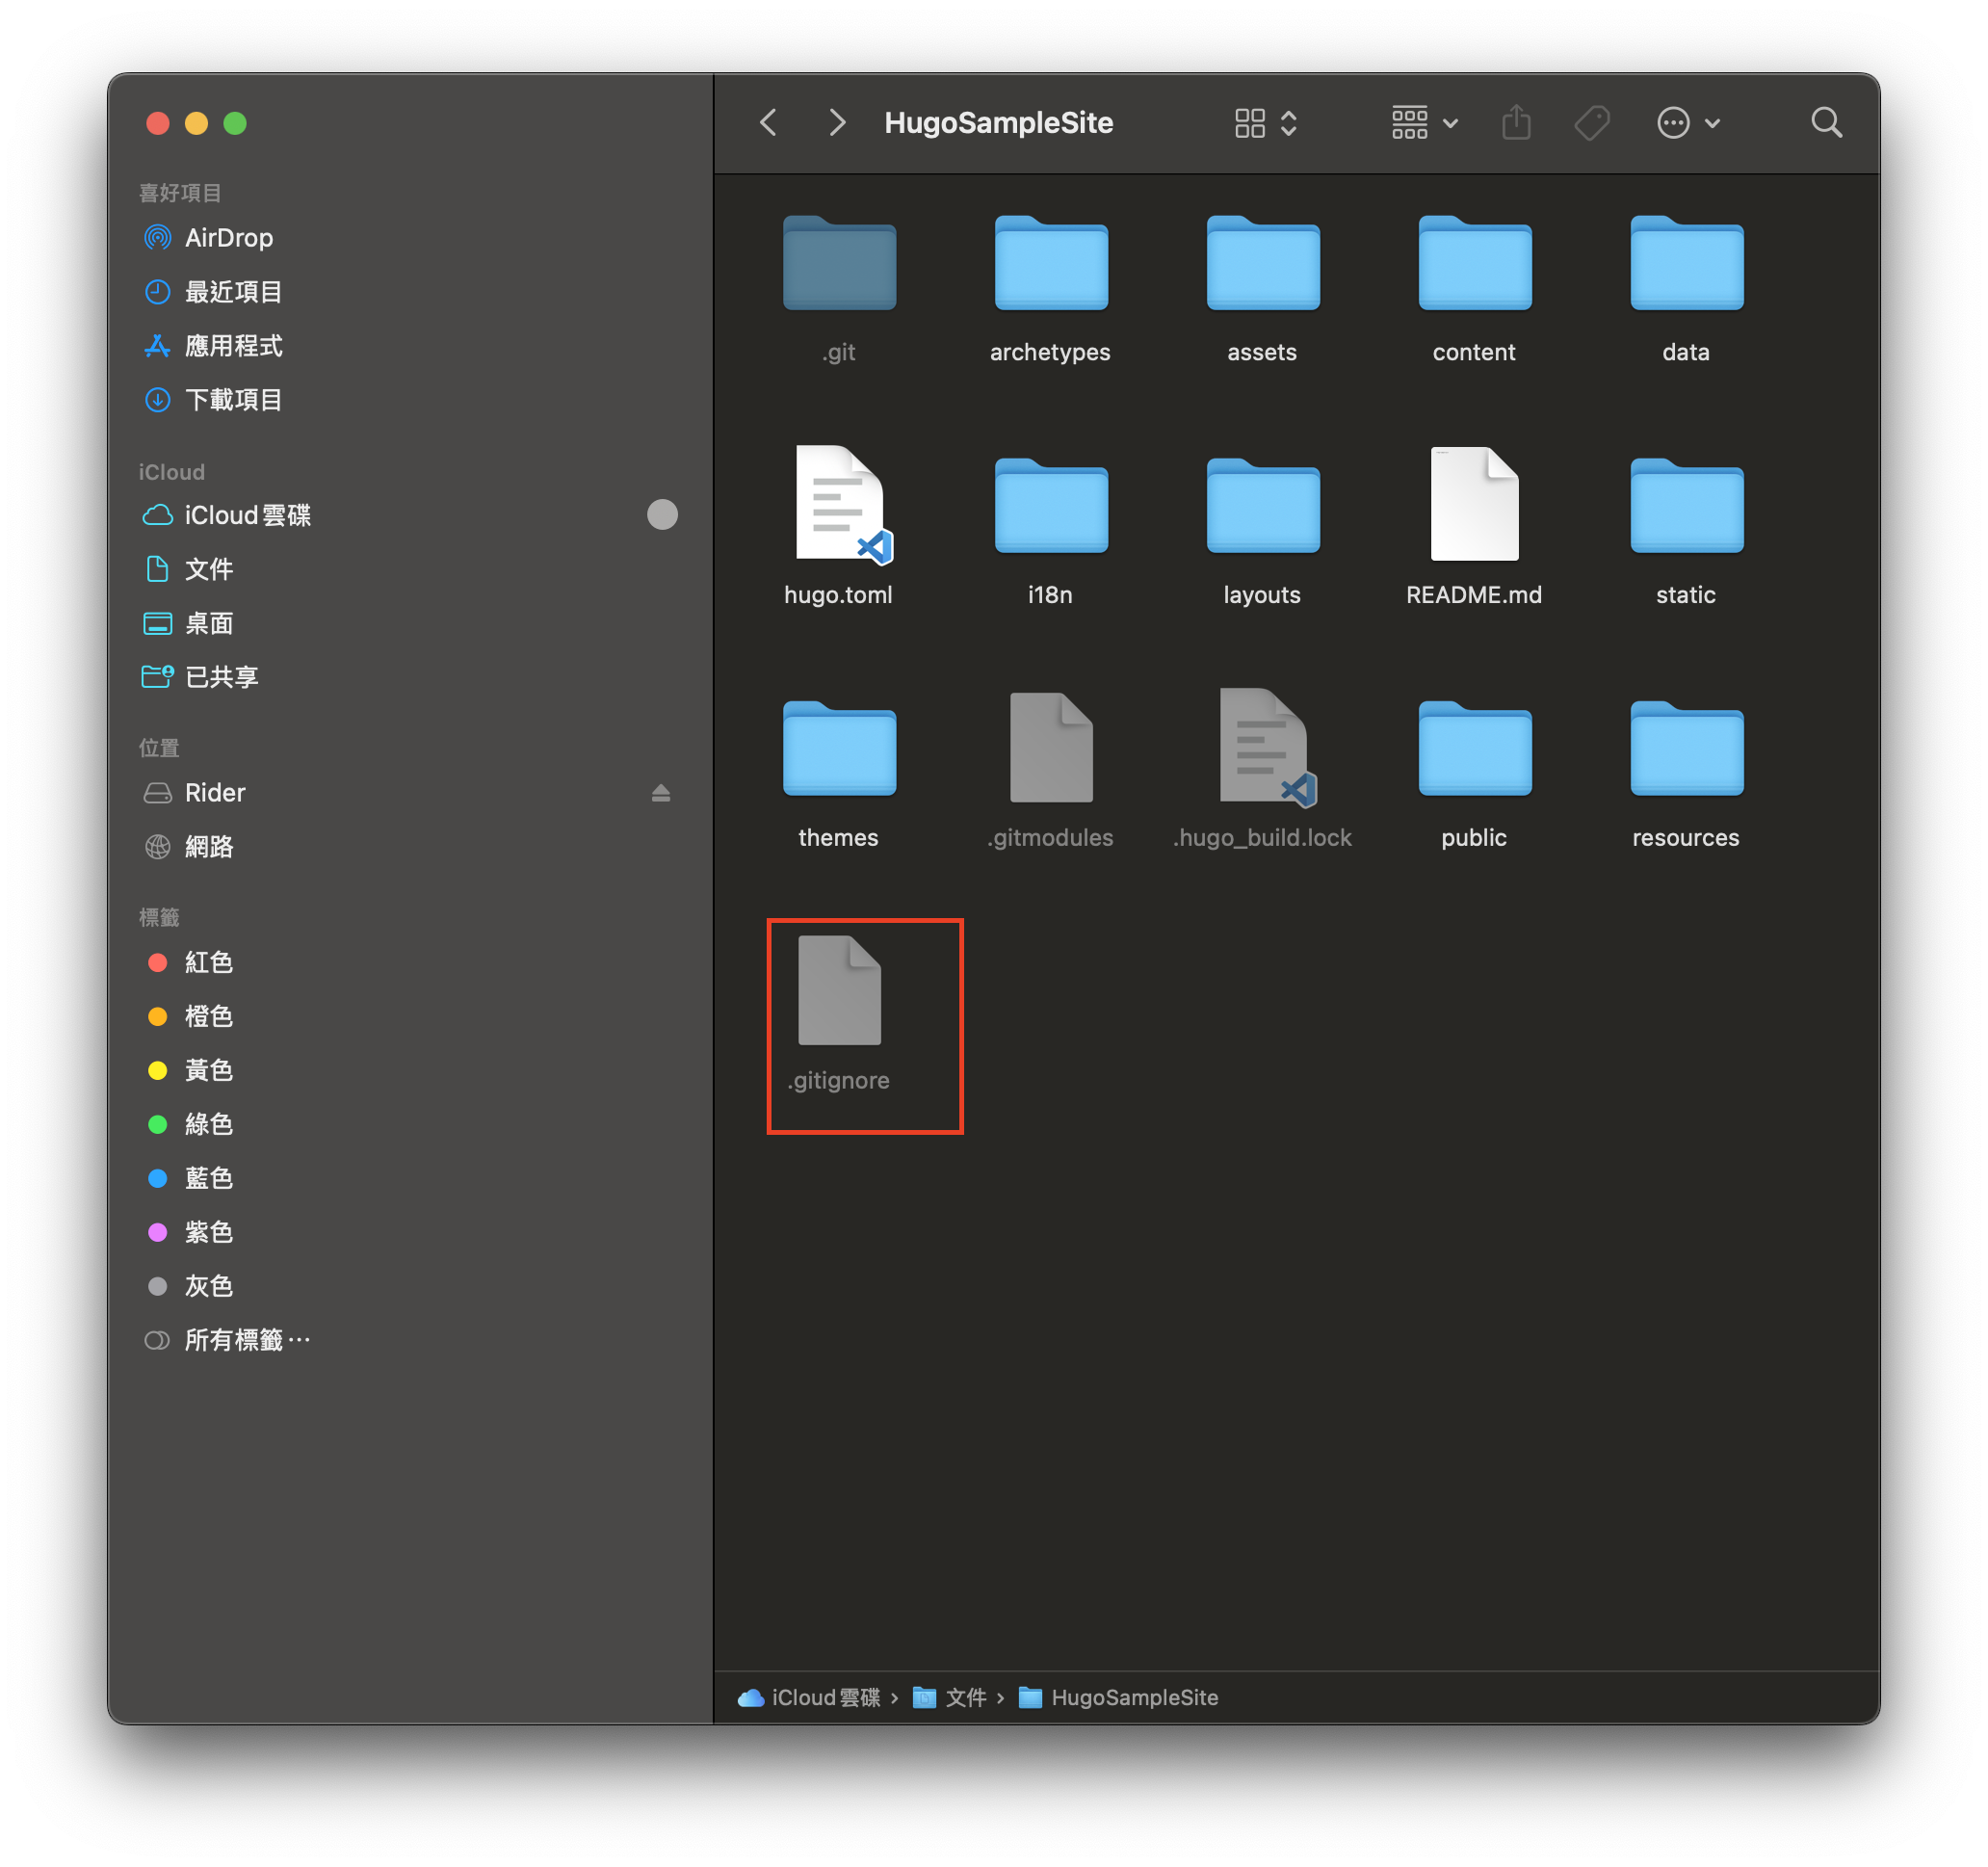
Task: Filter by the 紫色 tag
Action: 410,1232
